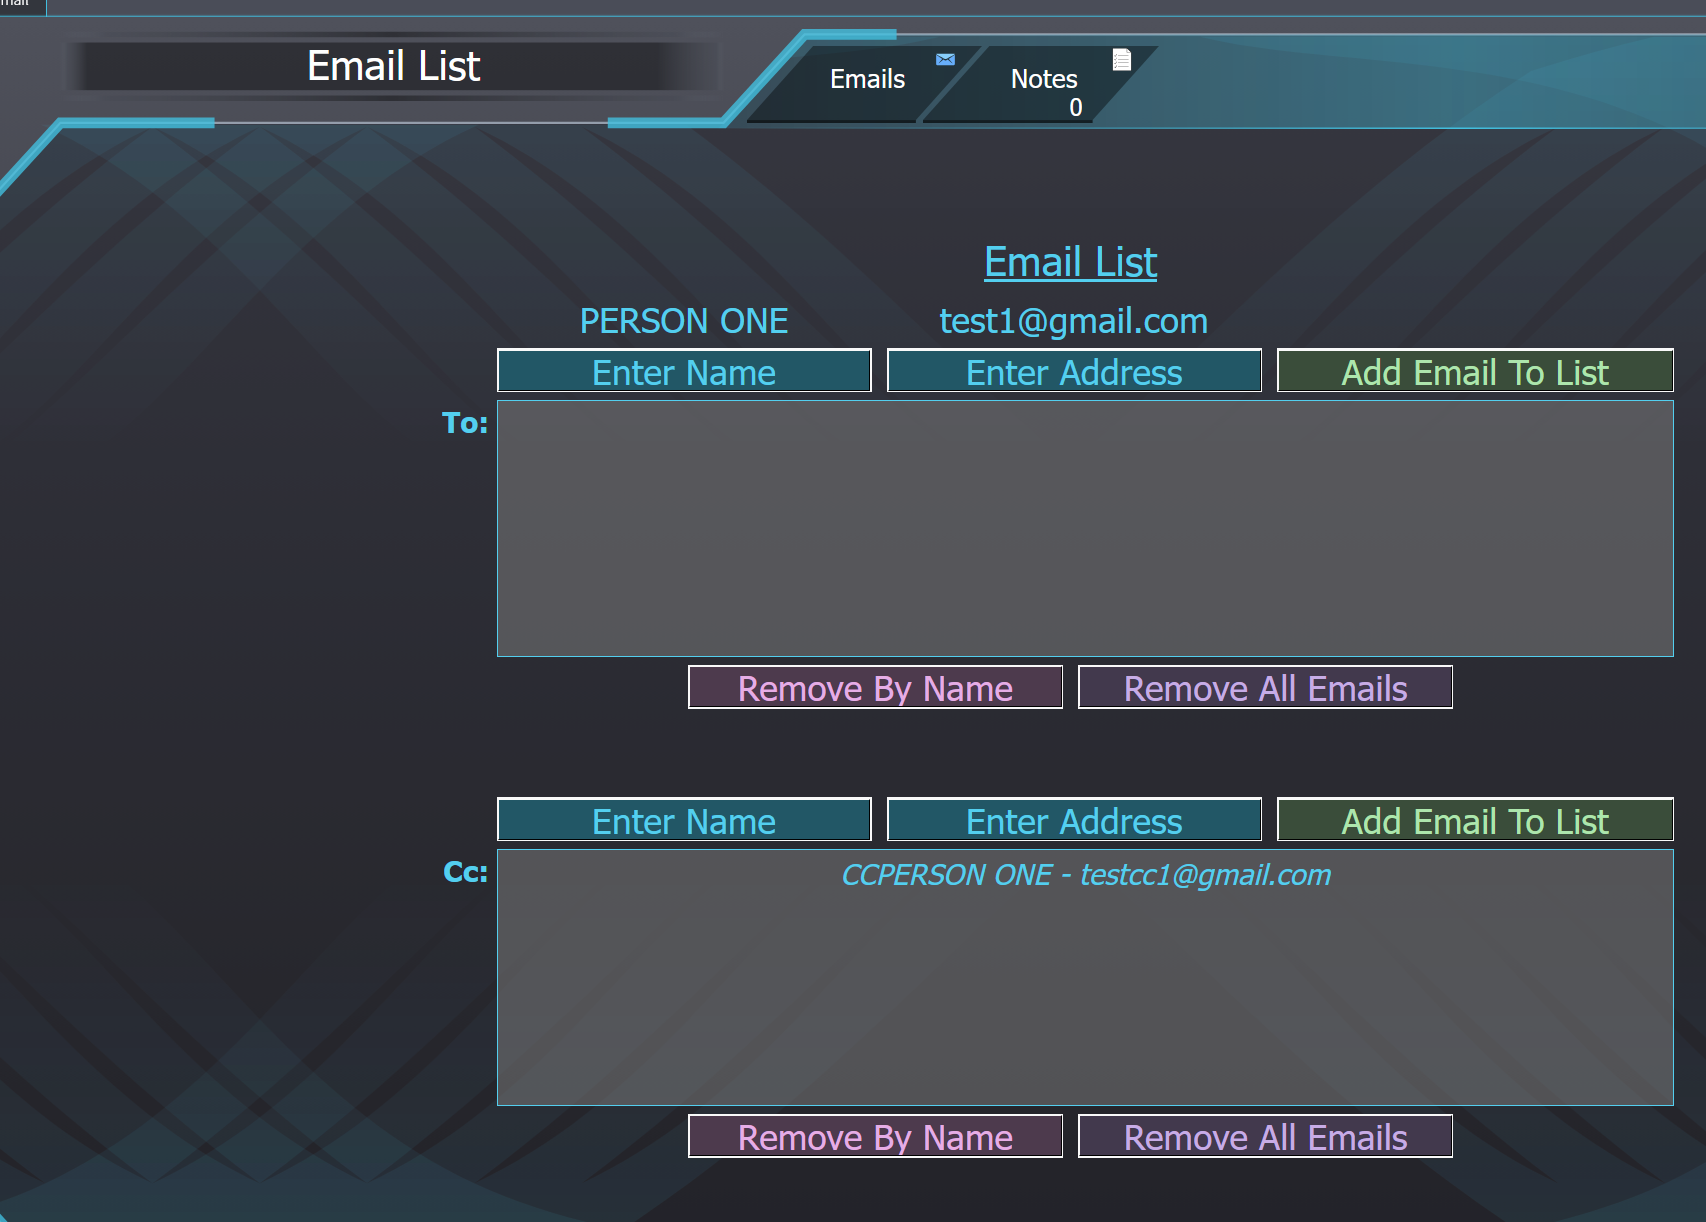The image size is (1706, 1222).
Task: Click the test1@gmail.com address label
Action: pyautogui.click(x=1073, y=321)
